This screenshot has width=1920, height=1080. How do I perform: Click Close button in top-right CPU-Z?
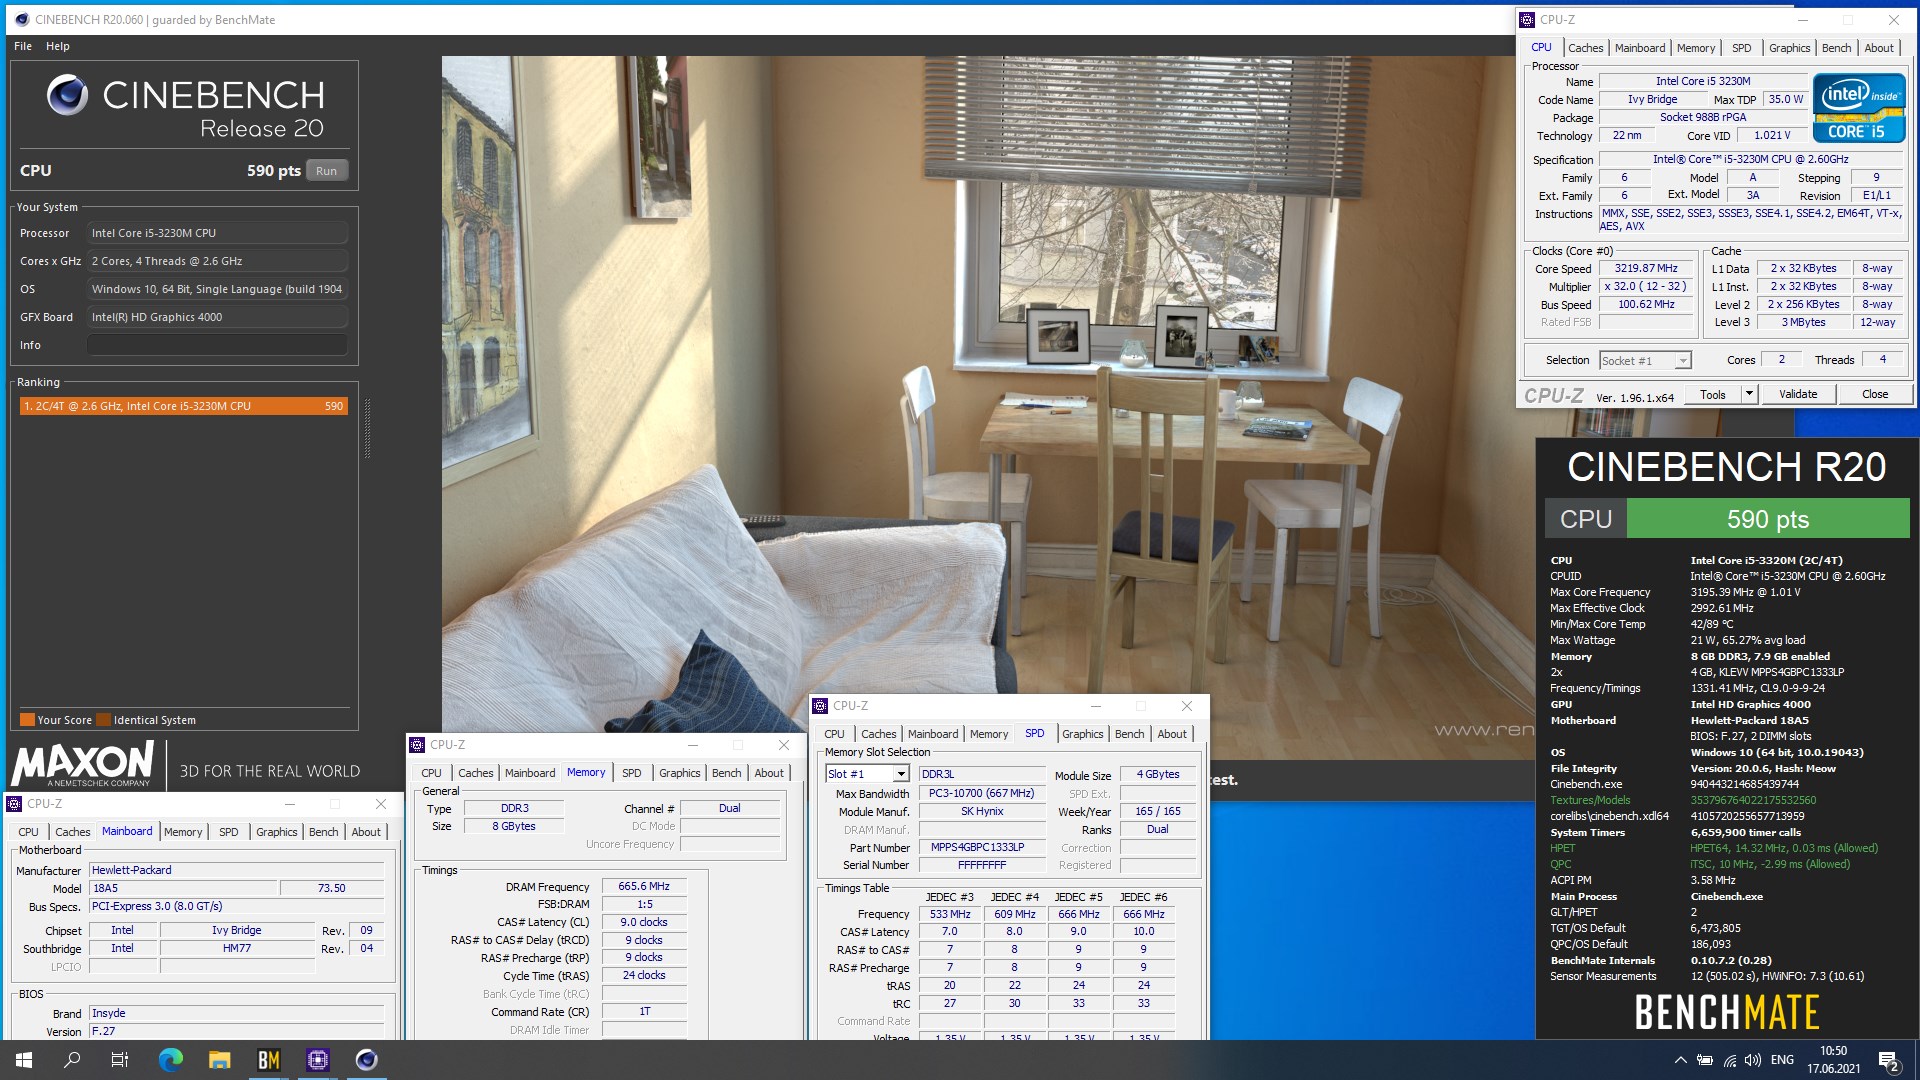coord(1875,394)
